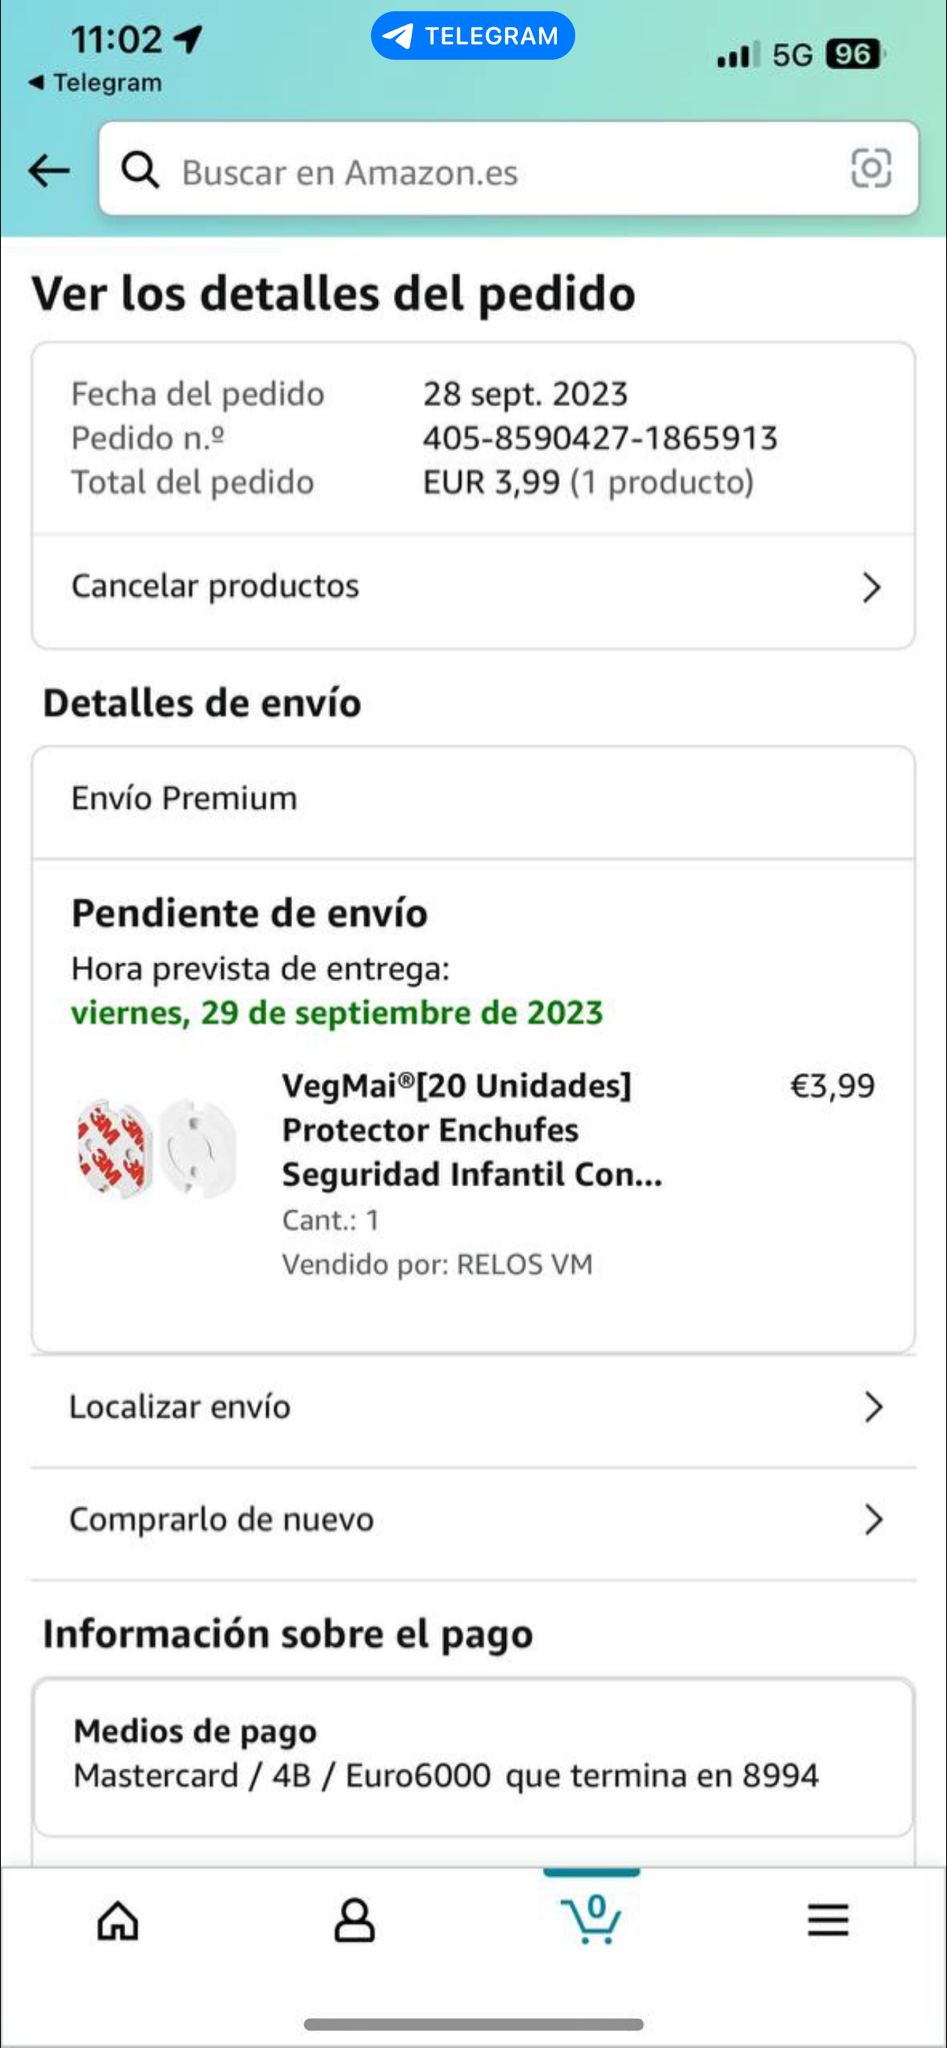Viewport: 947px width, 2048px height.
Task: Return to Telegram via back link
Action: (x=95, y=83)
